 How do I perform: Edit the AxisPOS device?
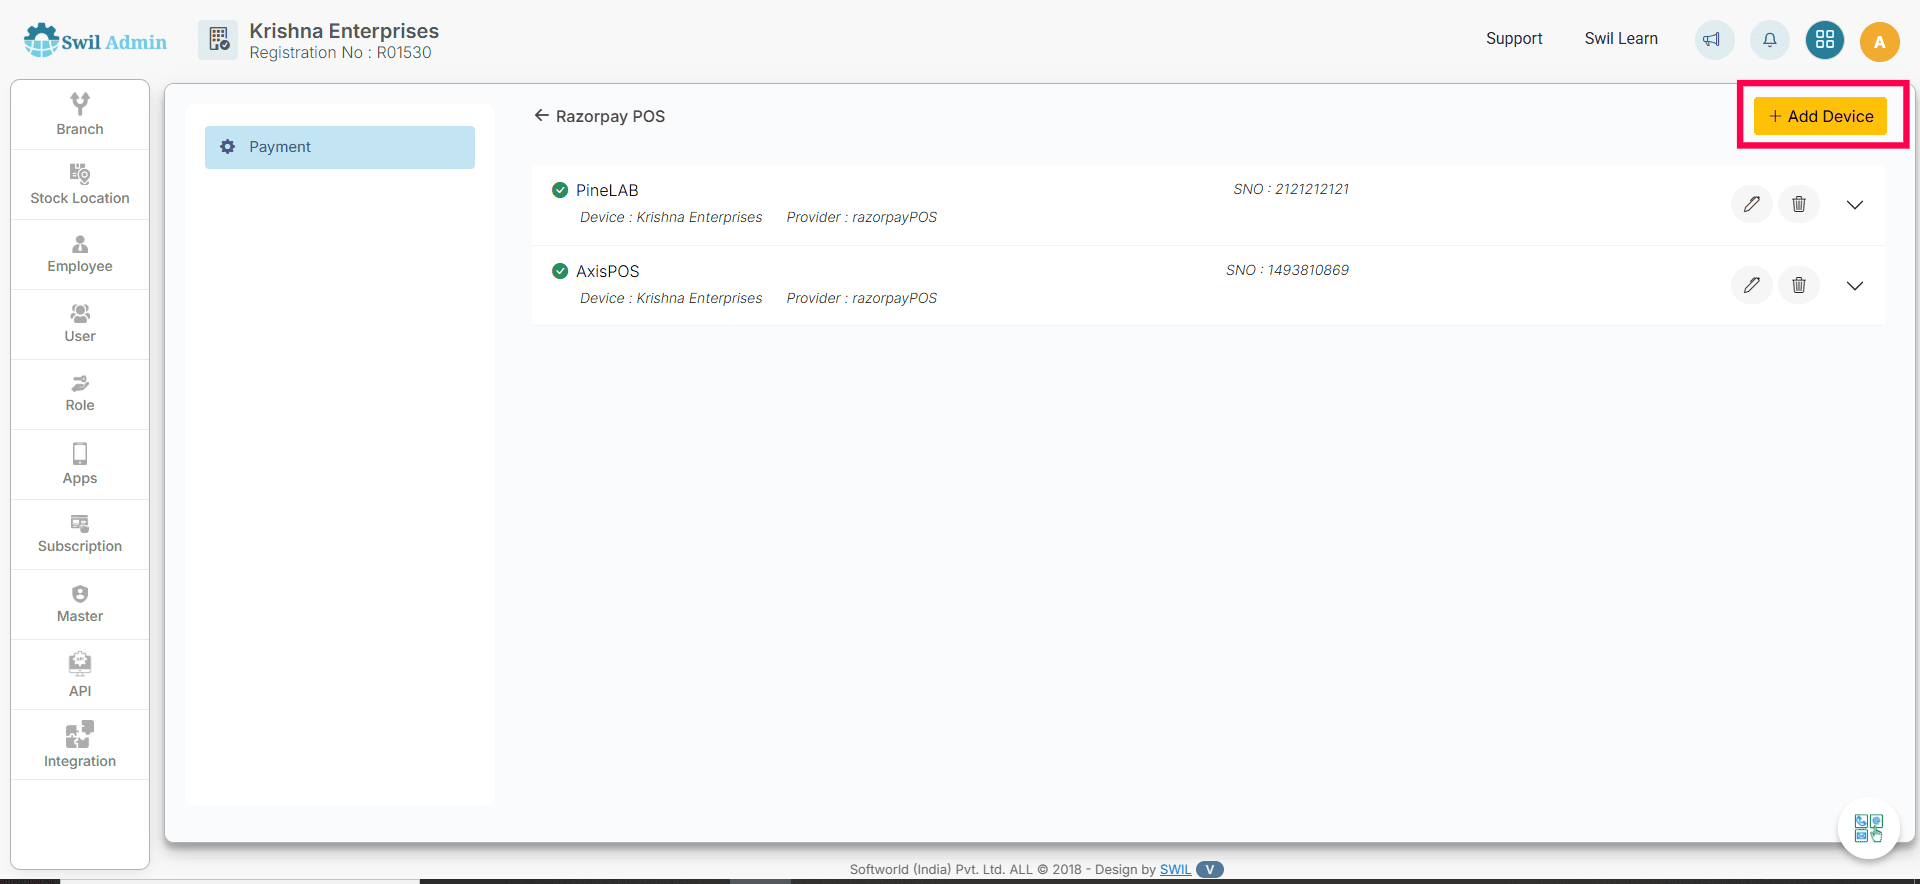click(x=1752, y=285)
